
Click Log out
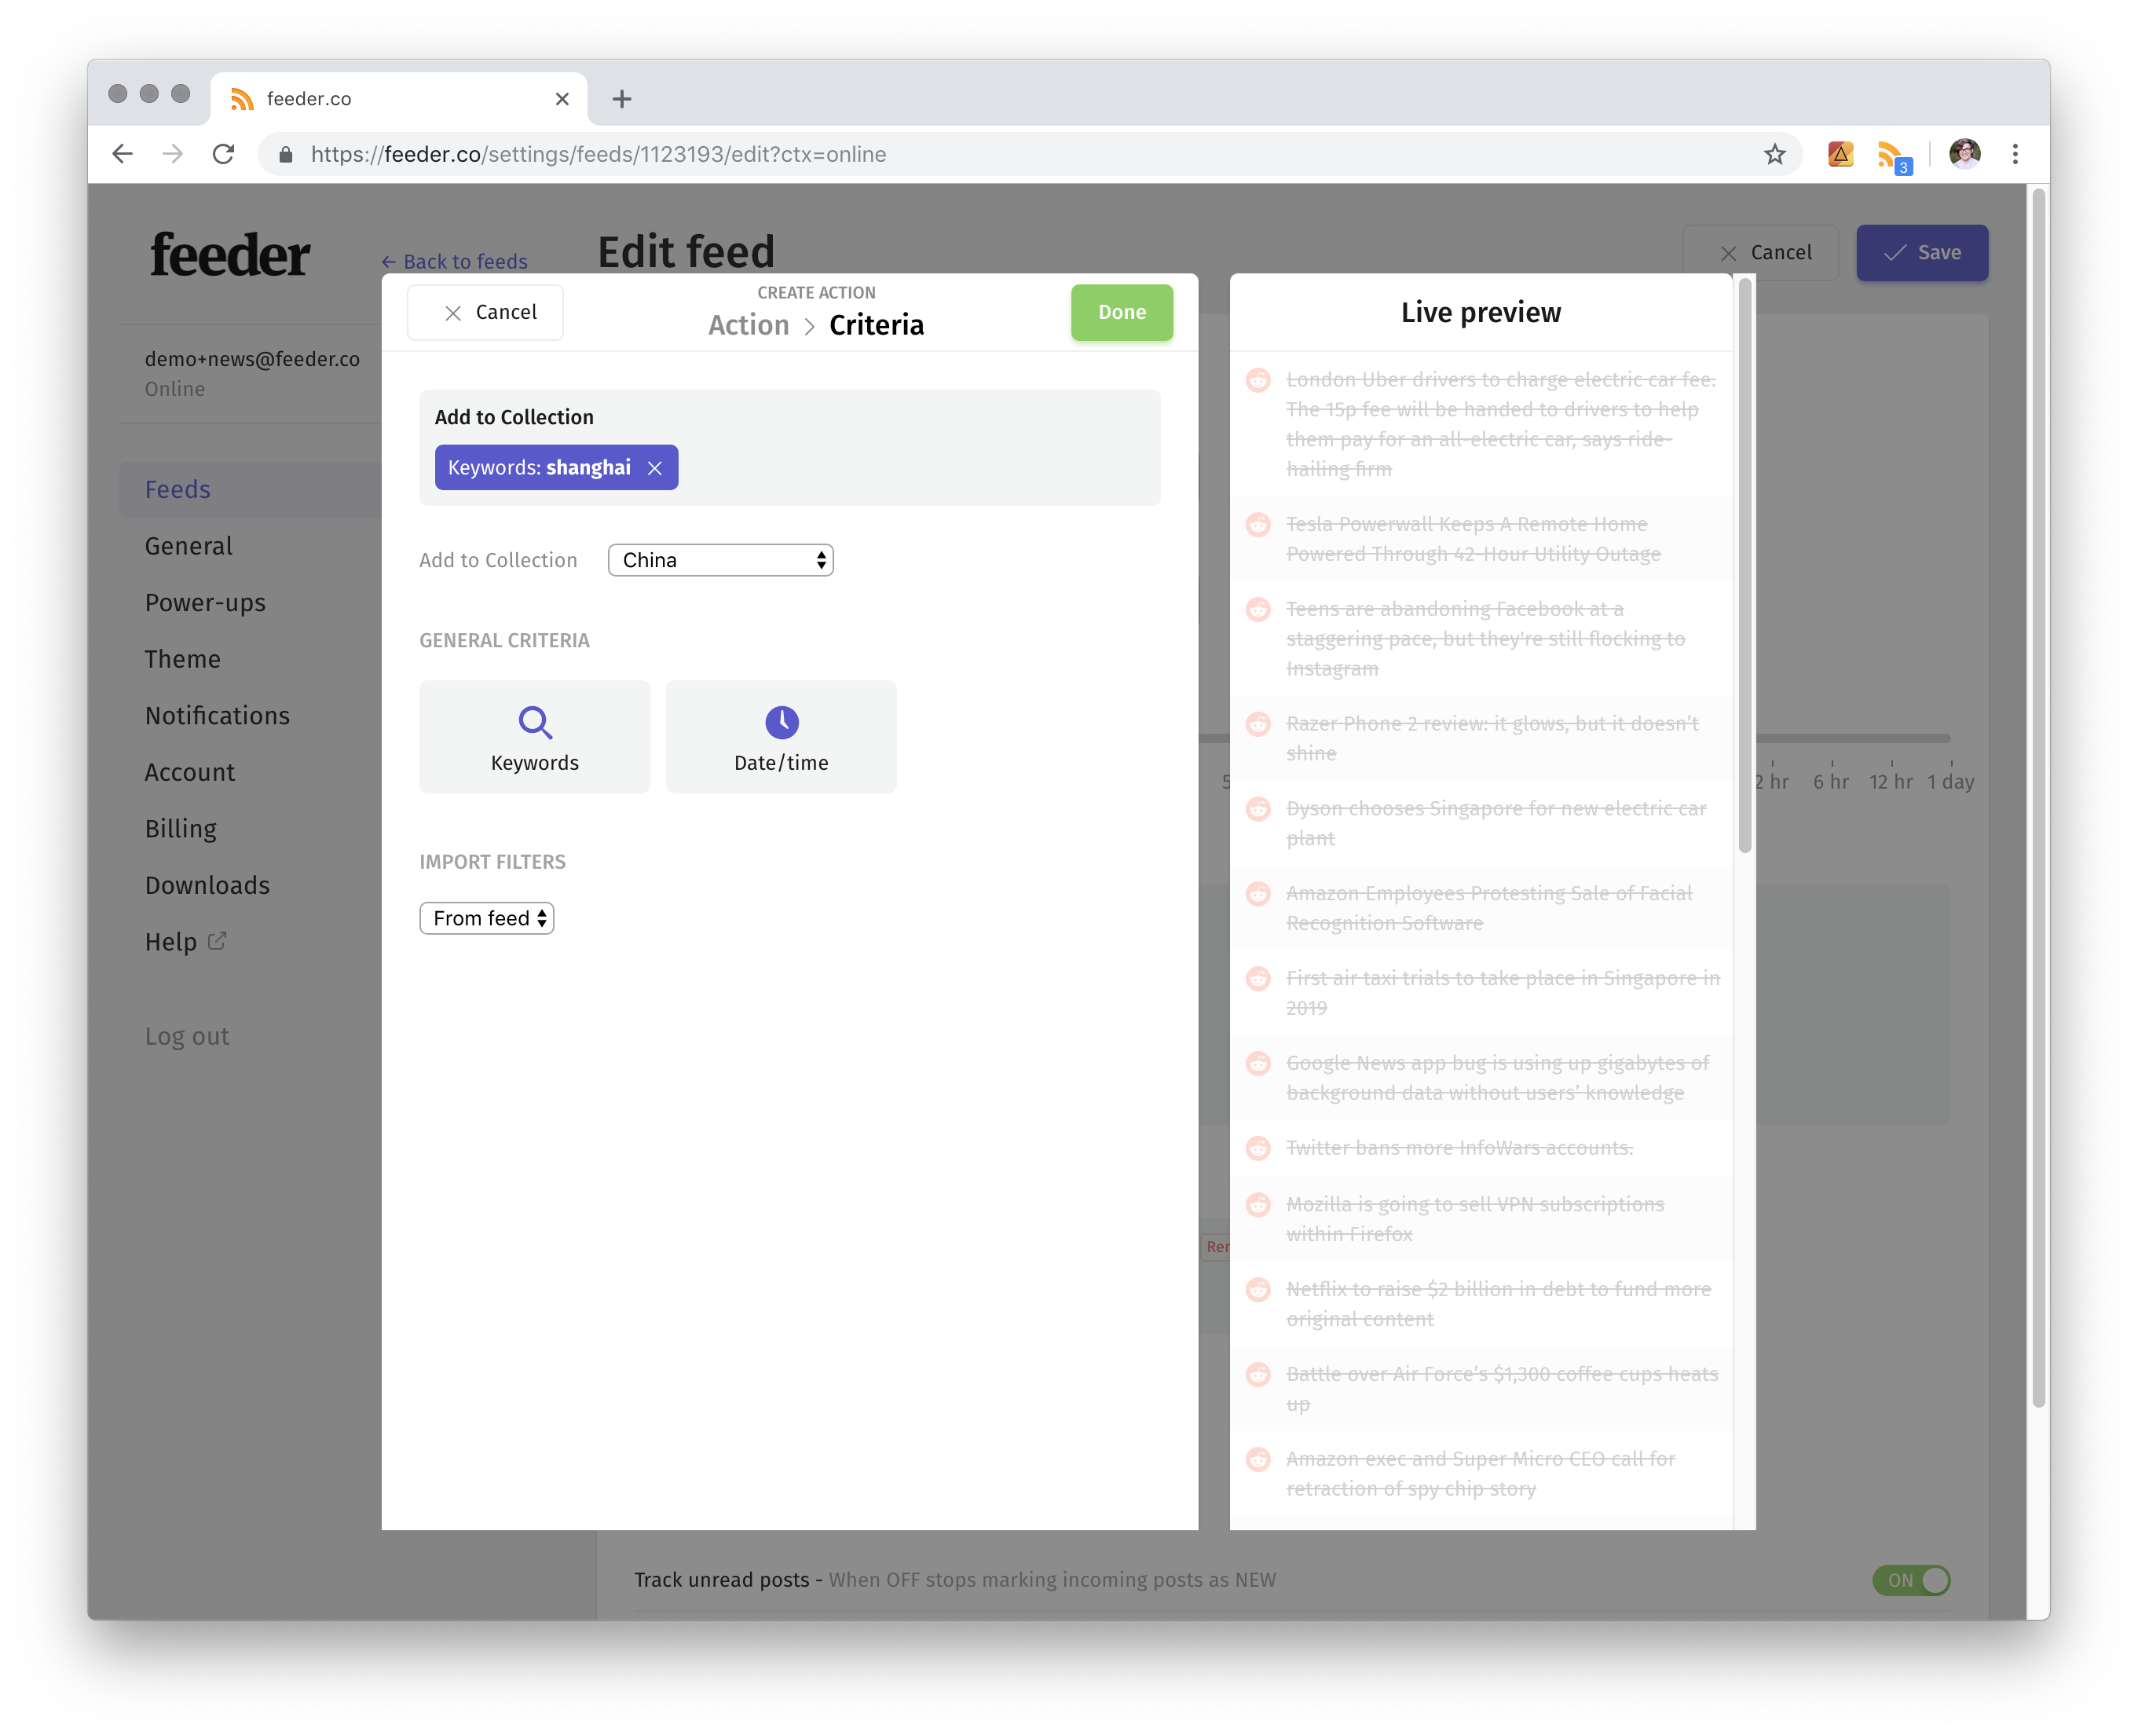[x=187, y=1036]
